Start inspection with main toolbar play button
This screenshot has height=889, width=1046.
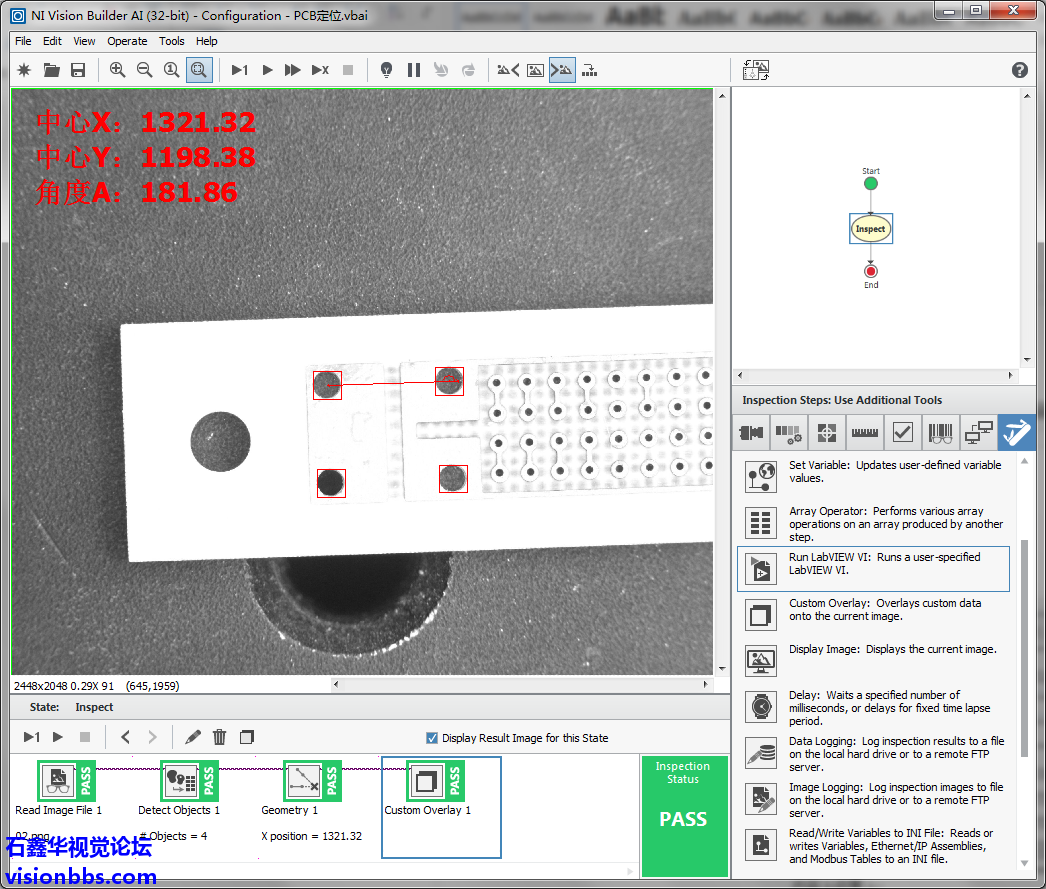click(x=268, y=70)
